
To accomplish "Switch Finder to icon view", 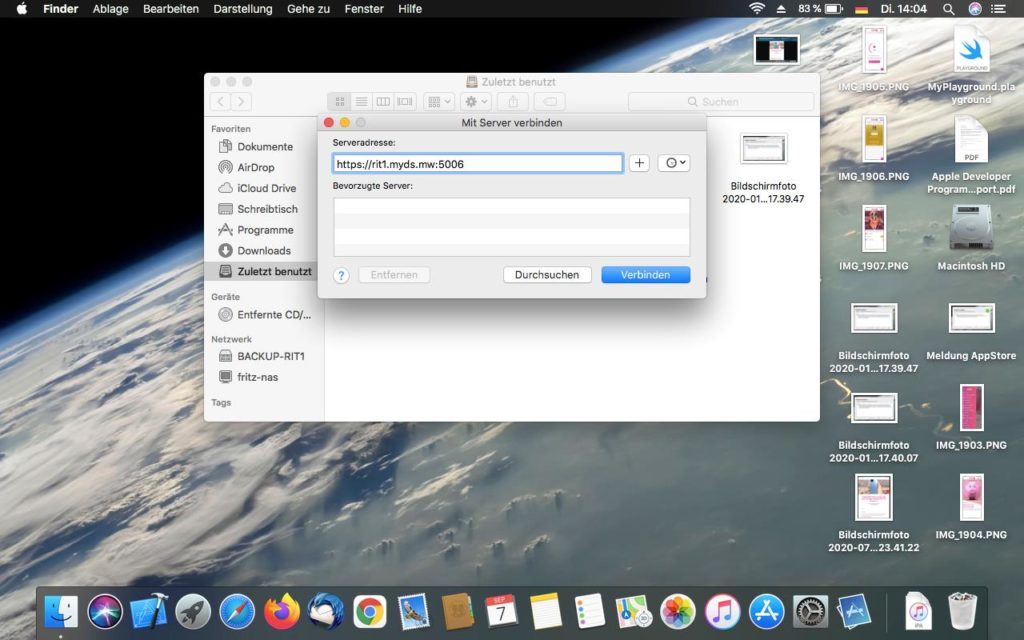I will click(x=340, y=102).
